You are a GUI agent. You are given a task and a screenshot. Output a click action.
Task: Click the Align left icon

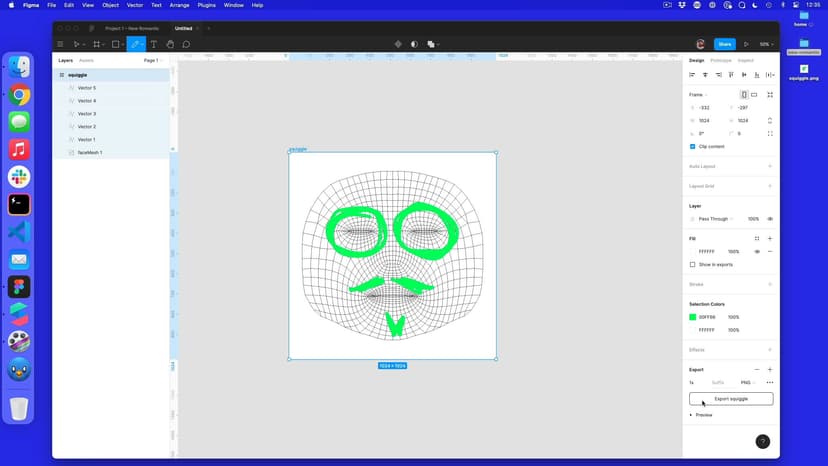tap(692, 75)
